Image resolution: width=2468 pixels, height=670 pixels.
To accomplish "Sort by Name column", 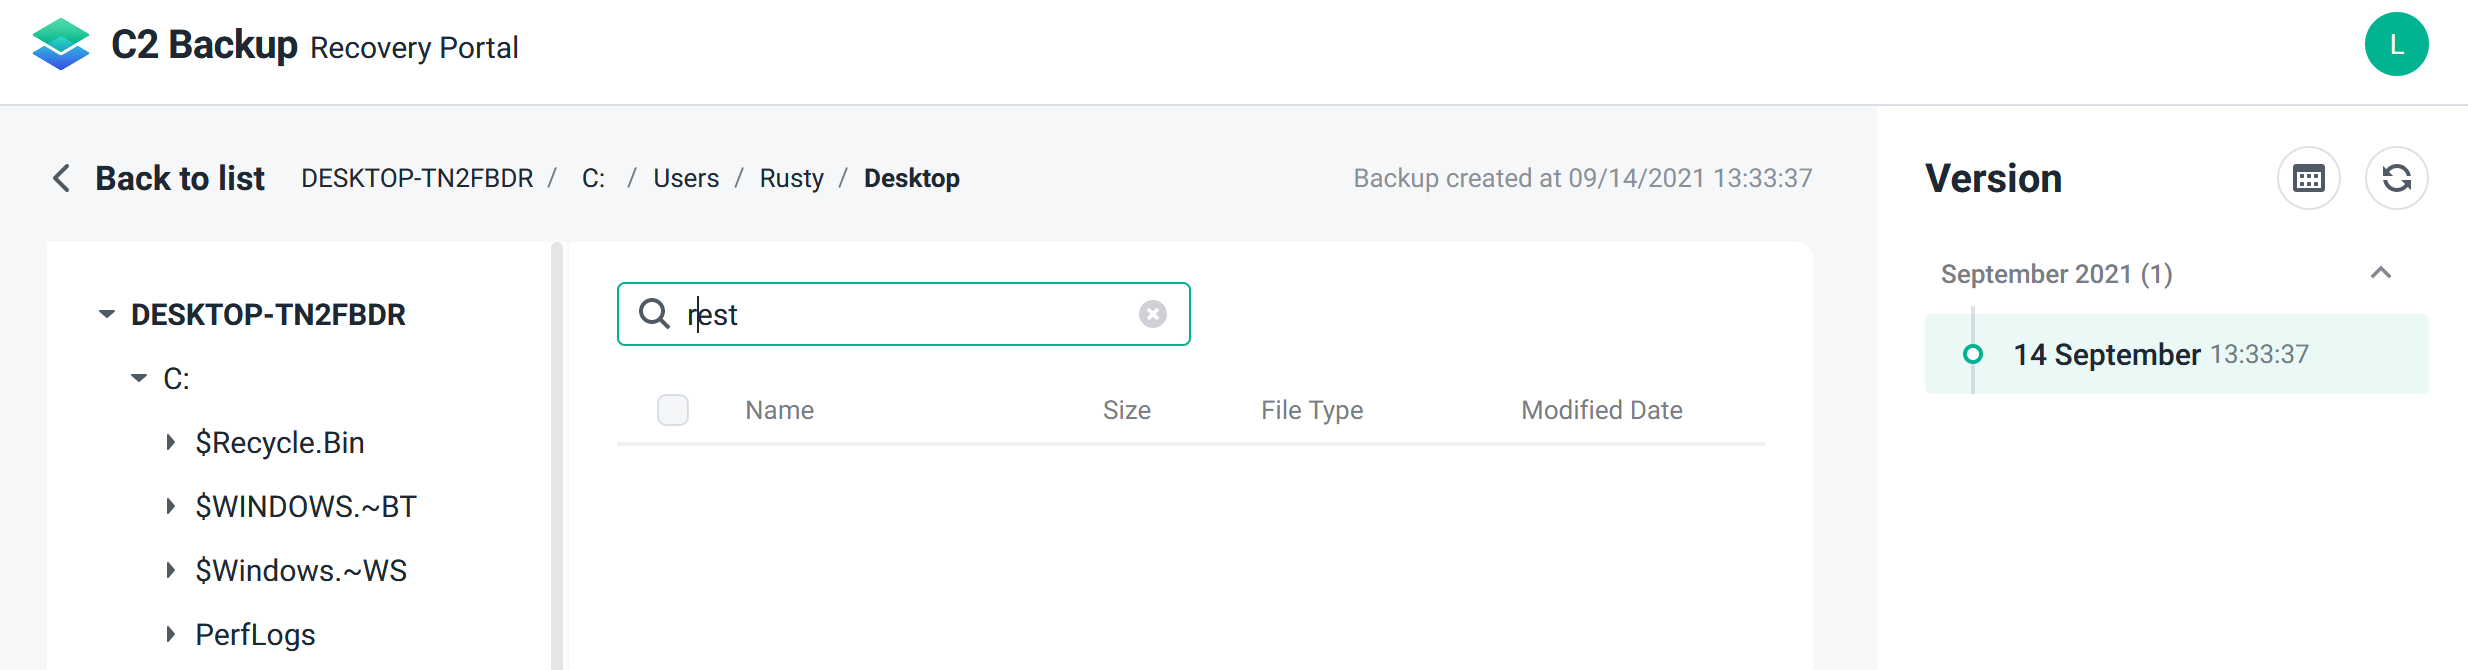I will [780, 410].
